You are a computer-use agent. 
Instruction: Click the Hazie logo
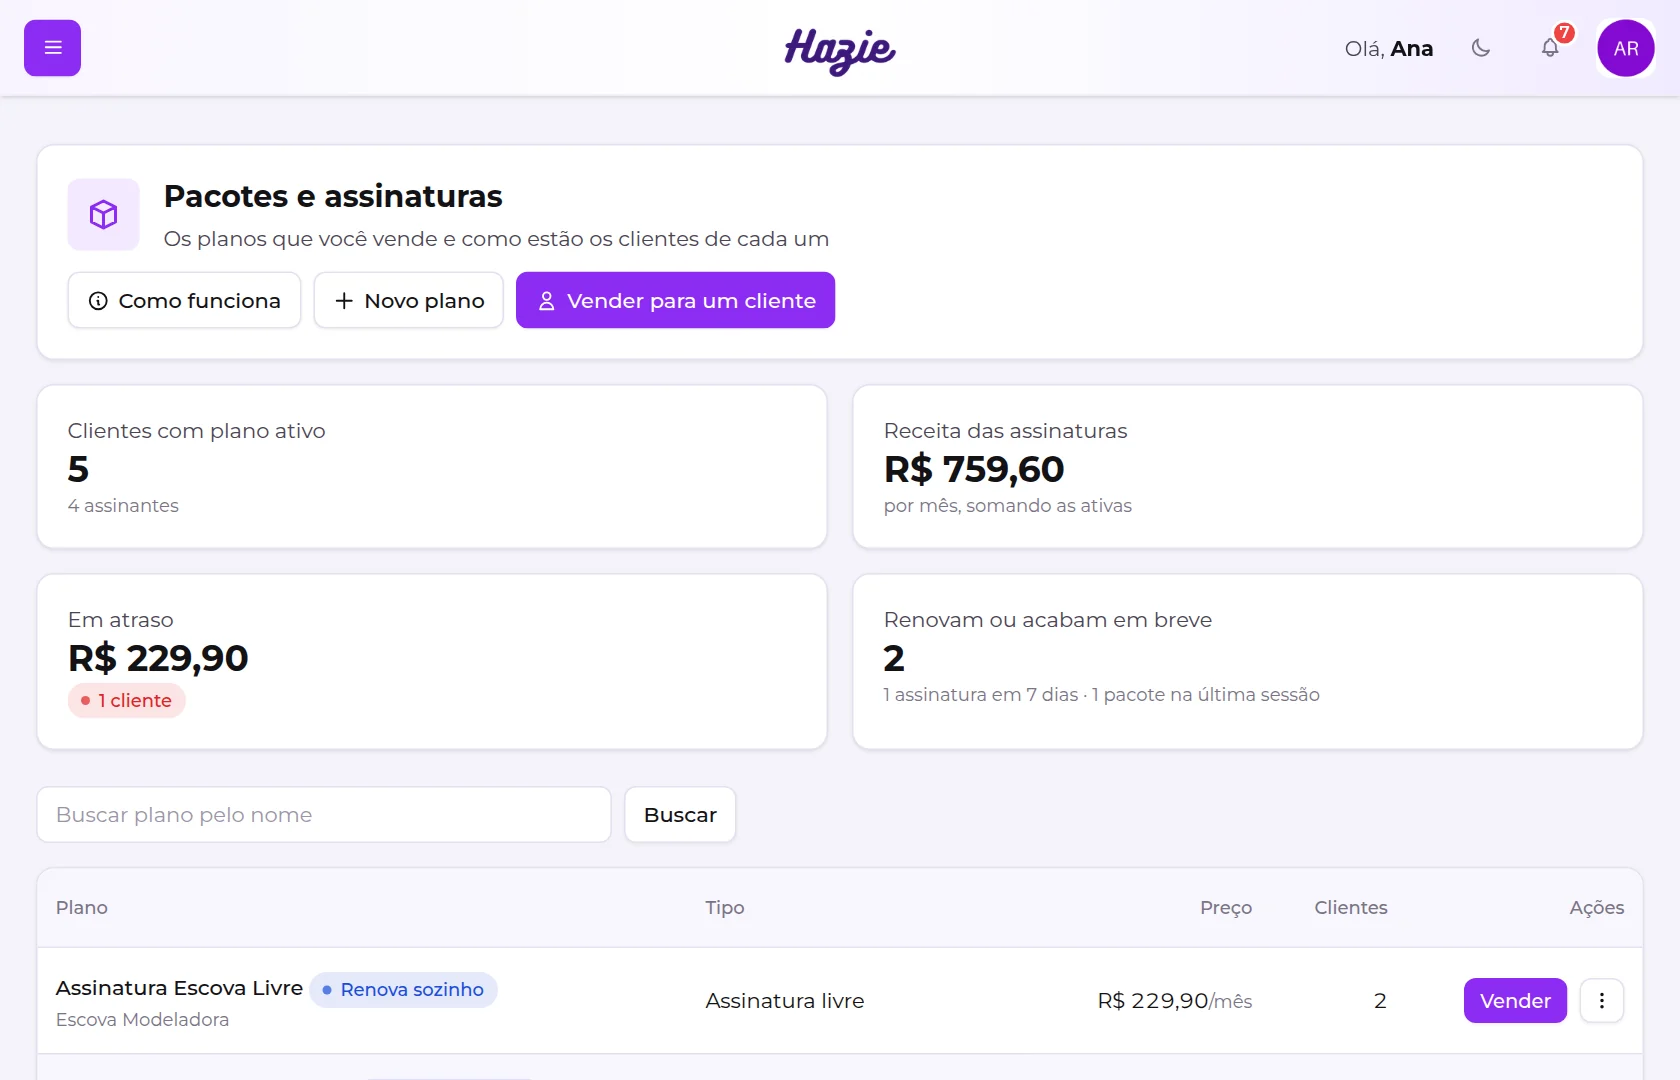(x=840, y=50)
